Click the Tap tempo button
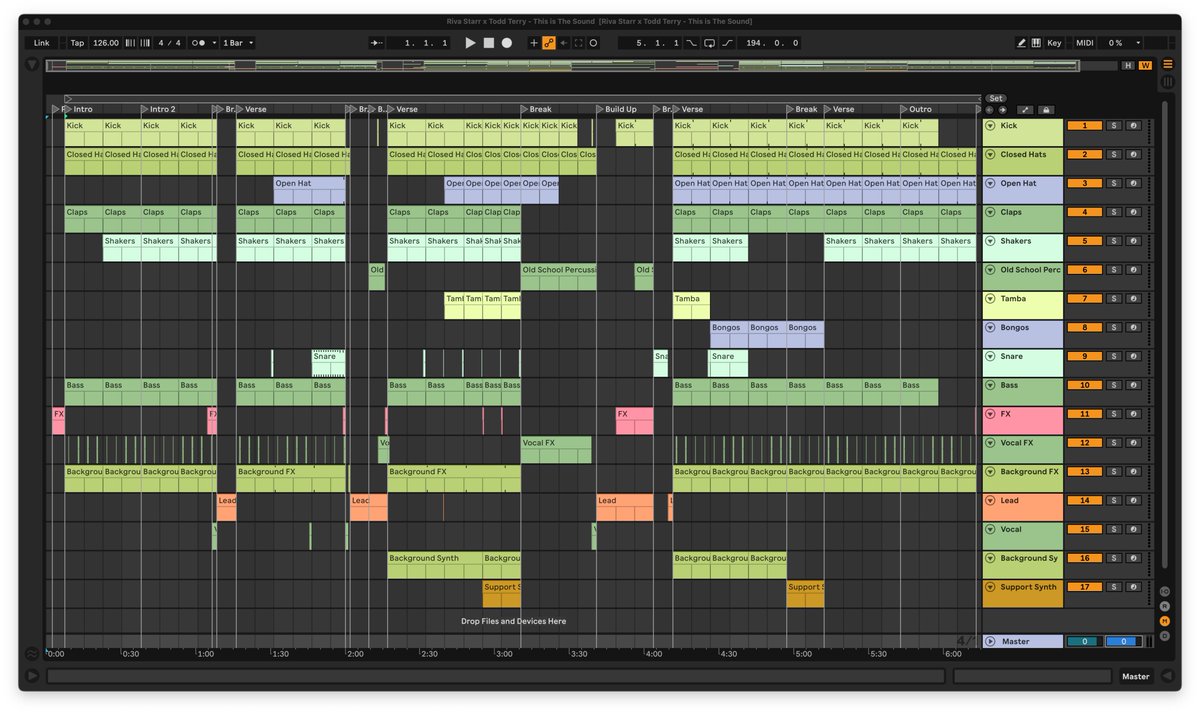This screenshot has width=1200, height=714. click(78, 43)
